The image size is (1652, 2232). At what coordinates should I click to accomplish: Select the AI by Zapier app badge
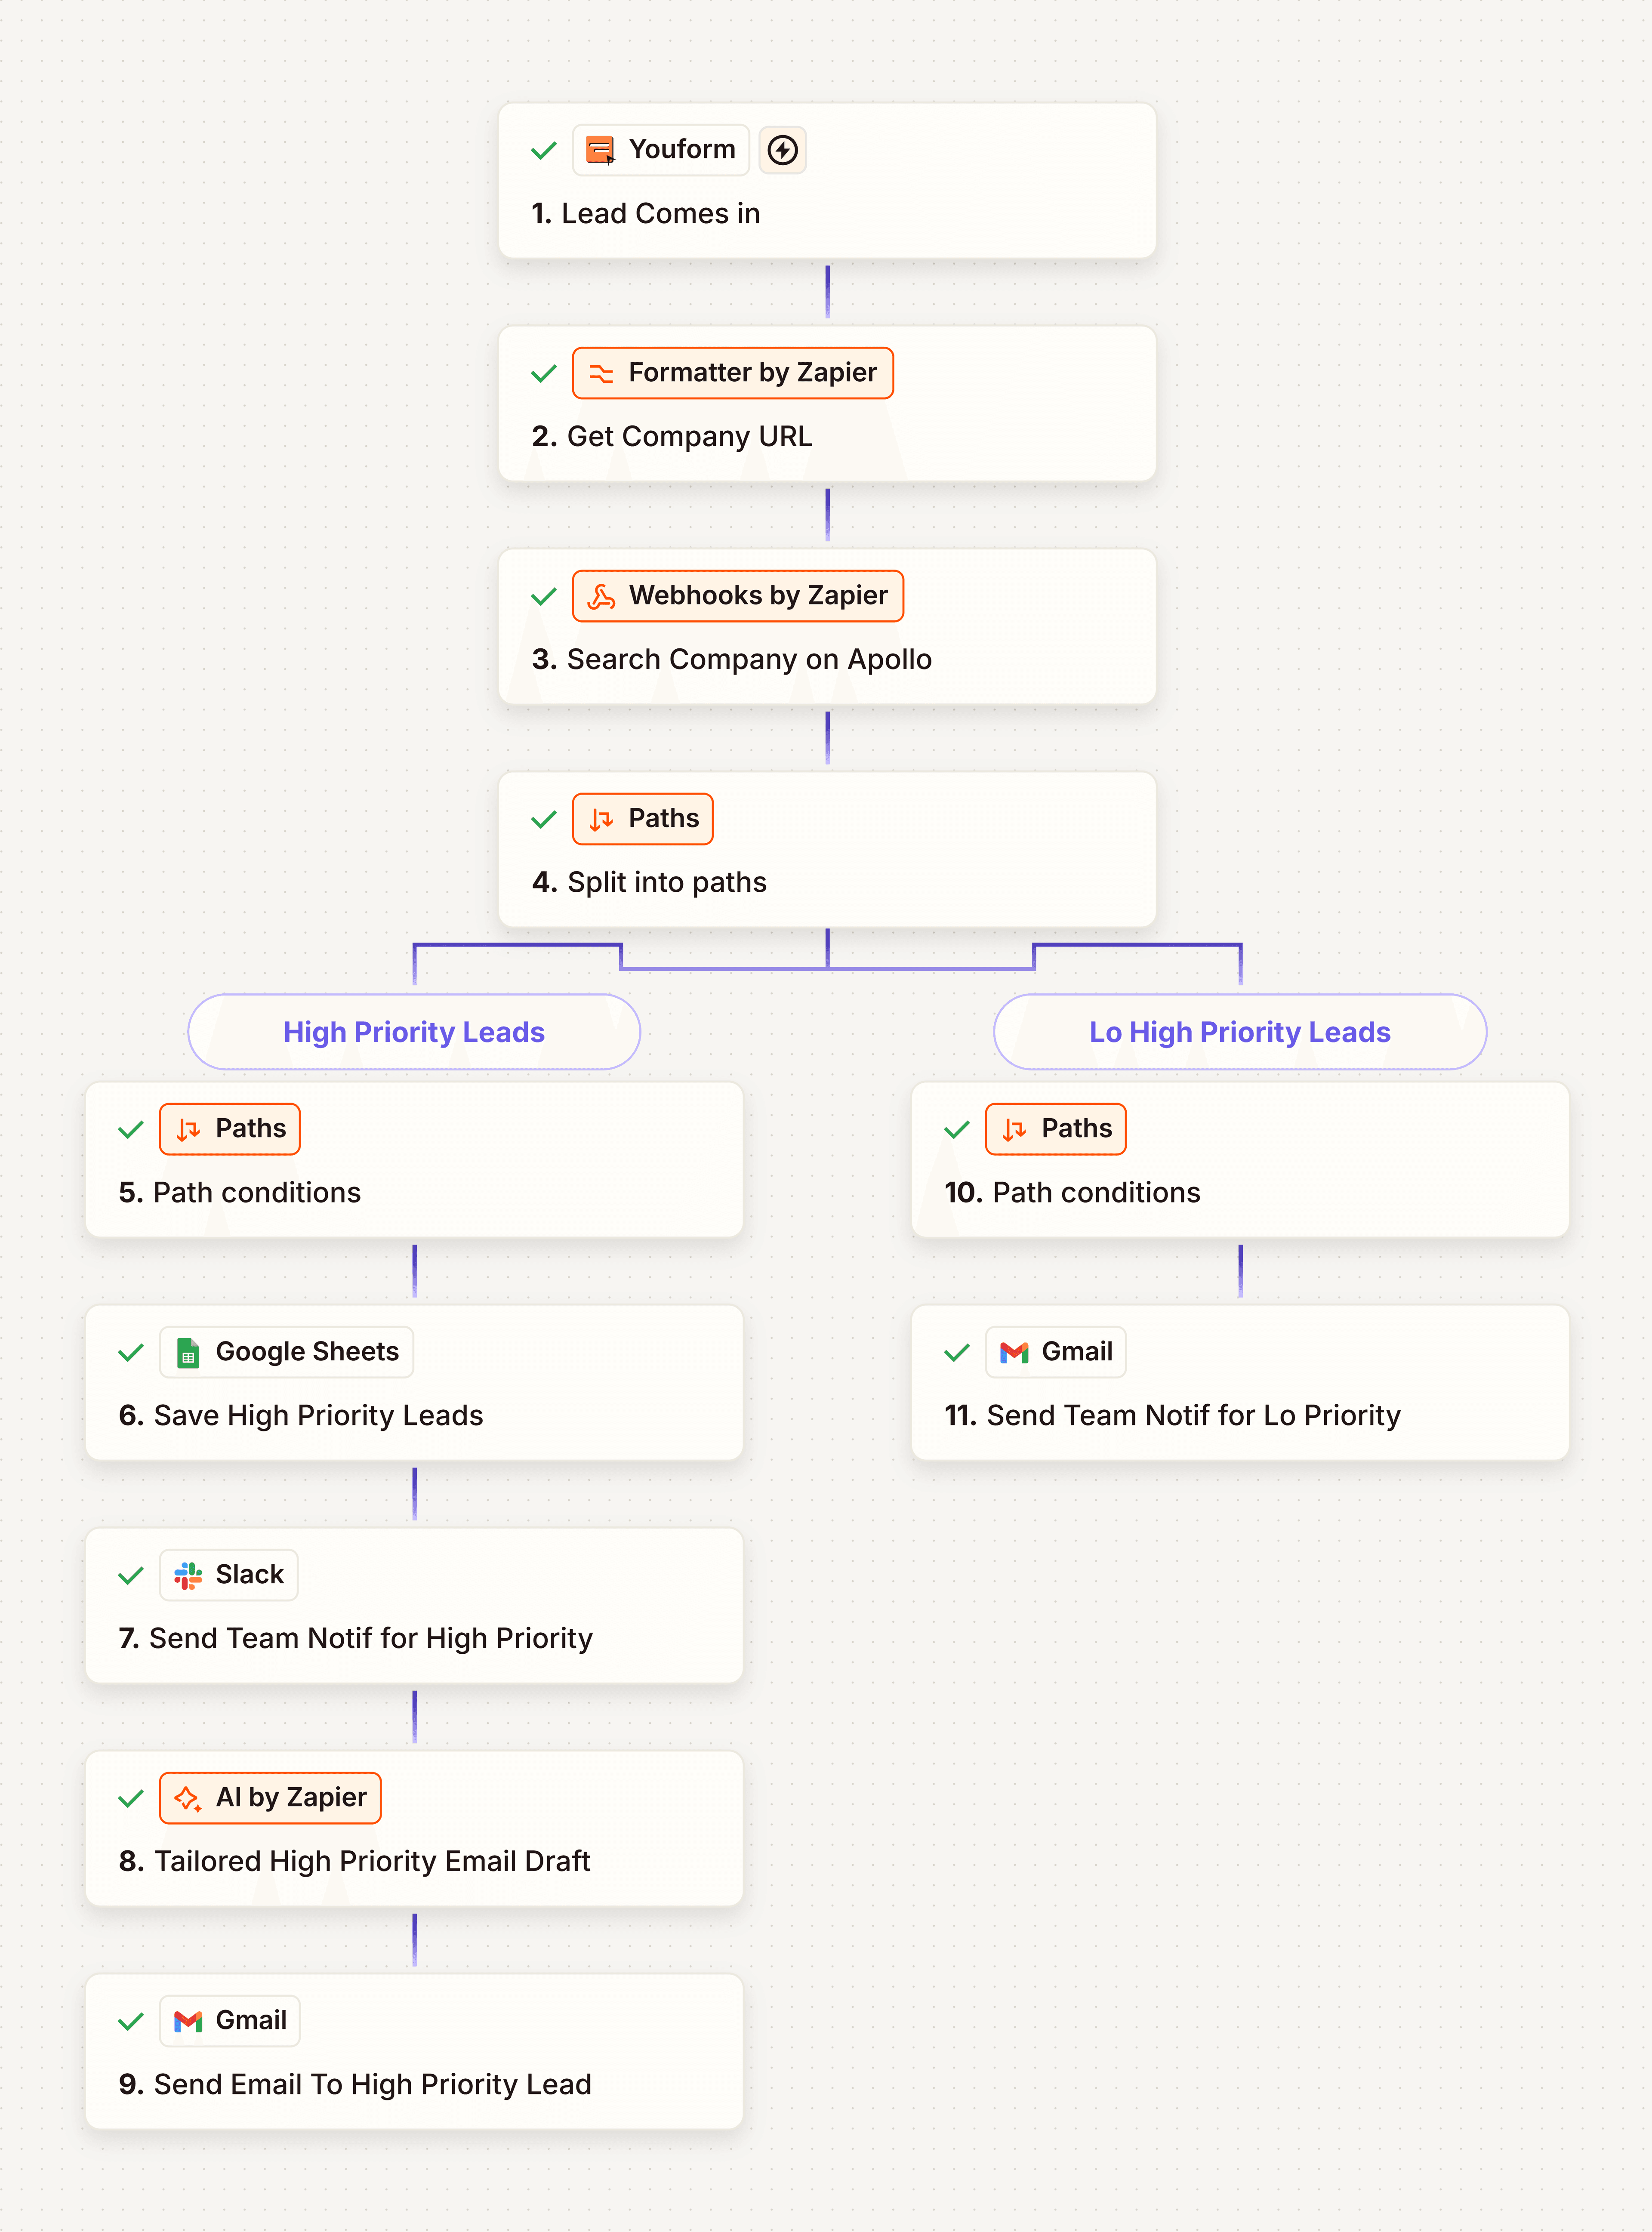270,1798
